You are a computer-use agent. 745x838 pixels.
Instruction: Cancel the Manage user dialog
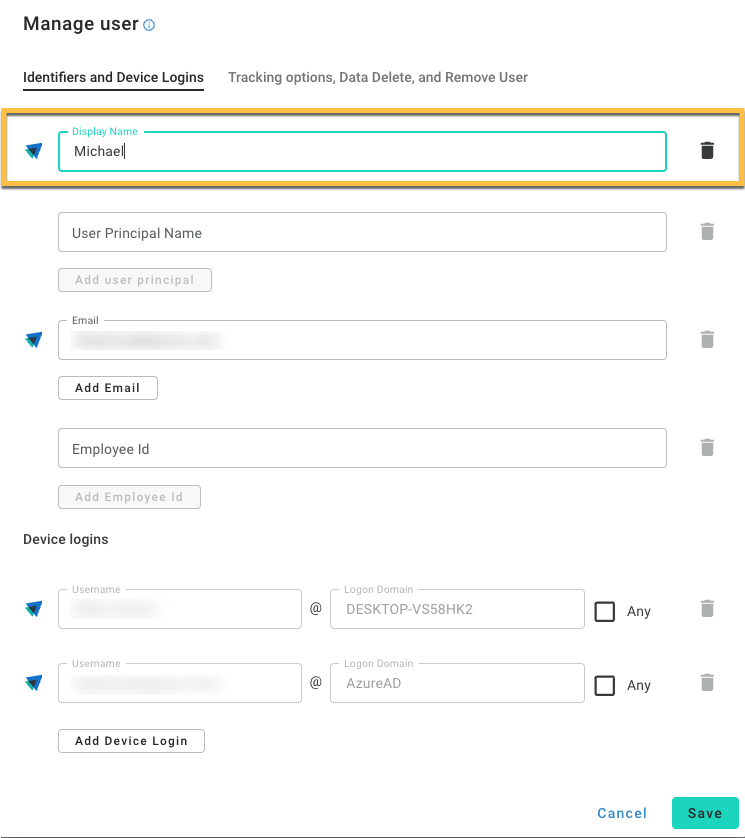point(622,813)
